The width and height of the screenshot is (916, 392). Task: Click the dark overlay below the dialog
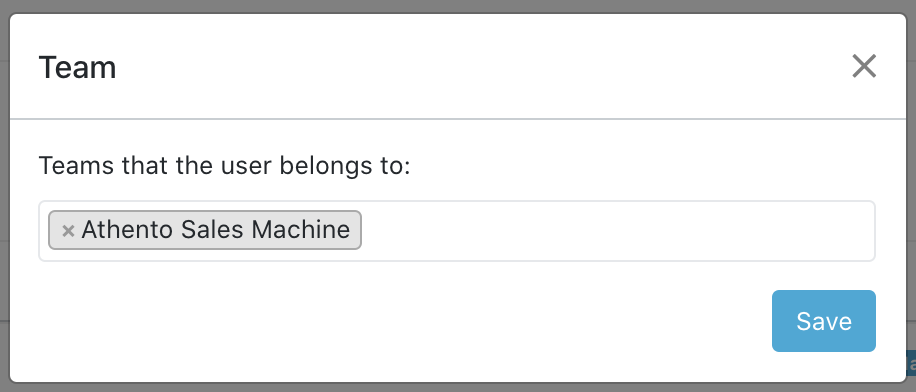[x=458, y=388]
